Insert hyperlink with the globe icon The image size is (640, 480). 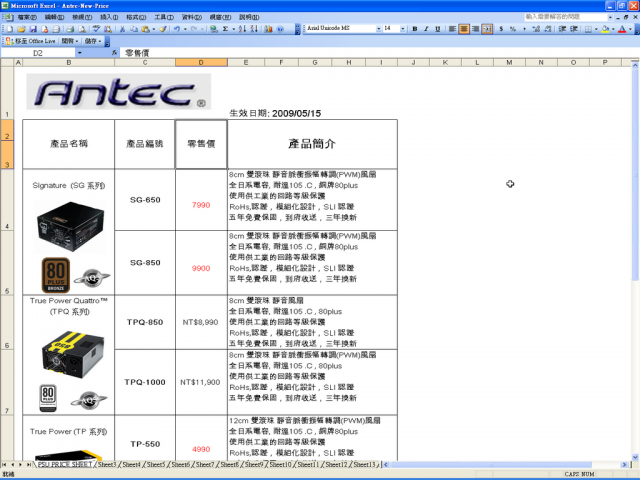click(213, 29)
